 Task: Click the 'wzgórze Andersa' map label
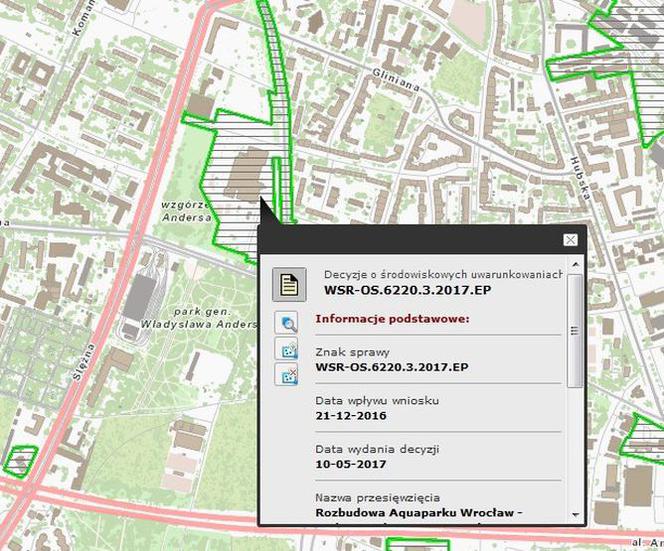(186, 211)
